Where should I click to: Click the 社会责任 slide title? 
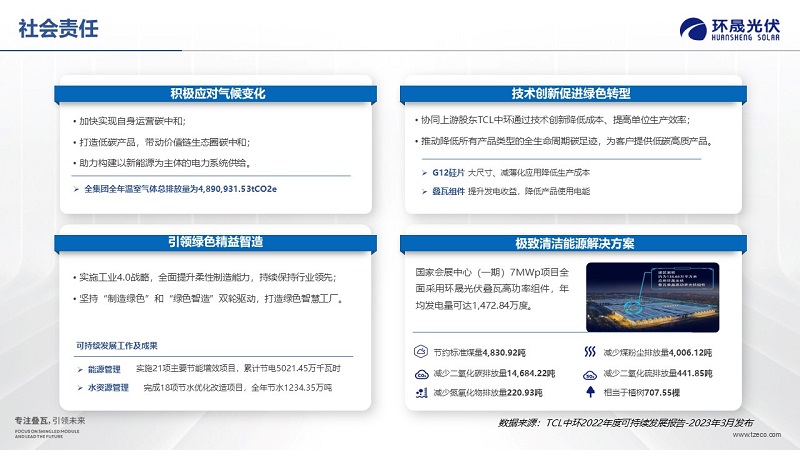[x=58, y=28]
